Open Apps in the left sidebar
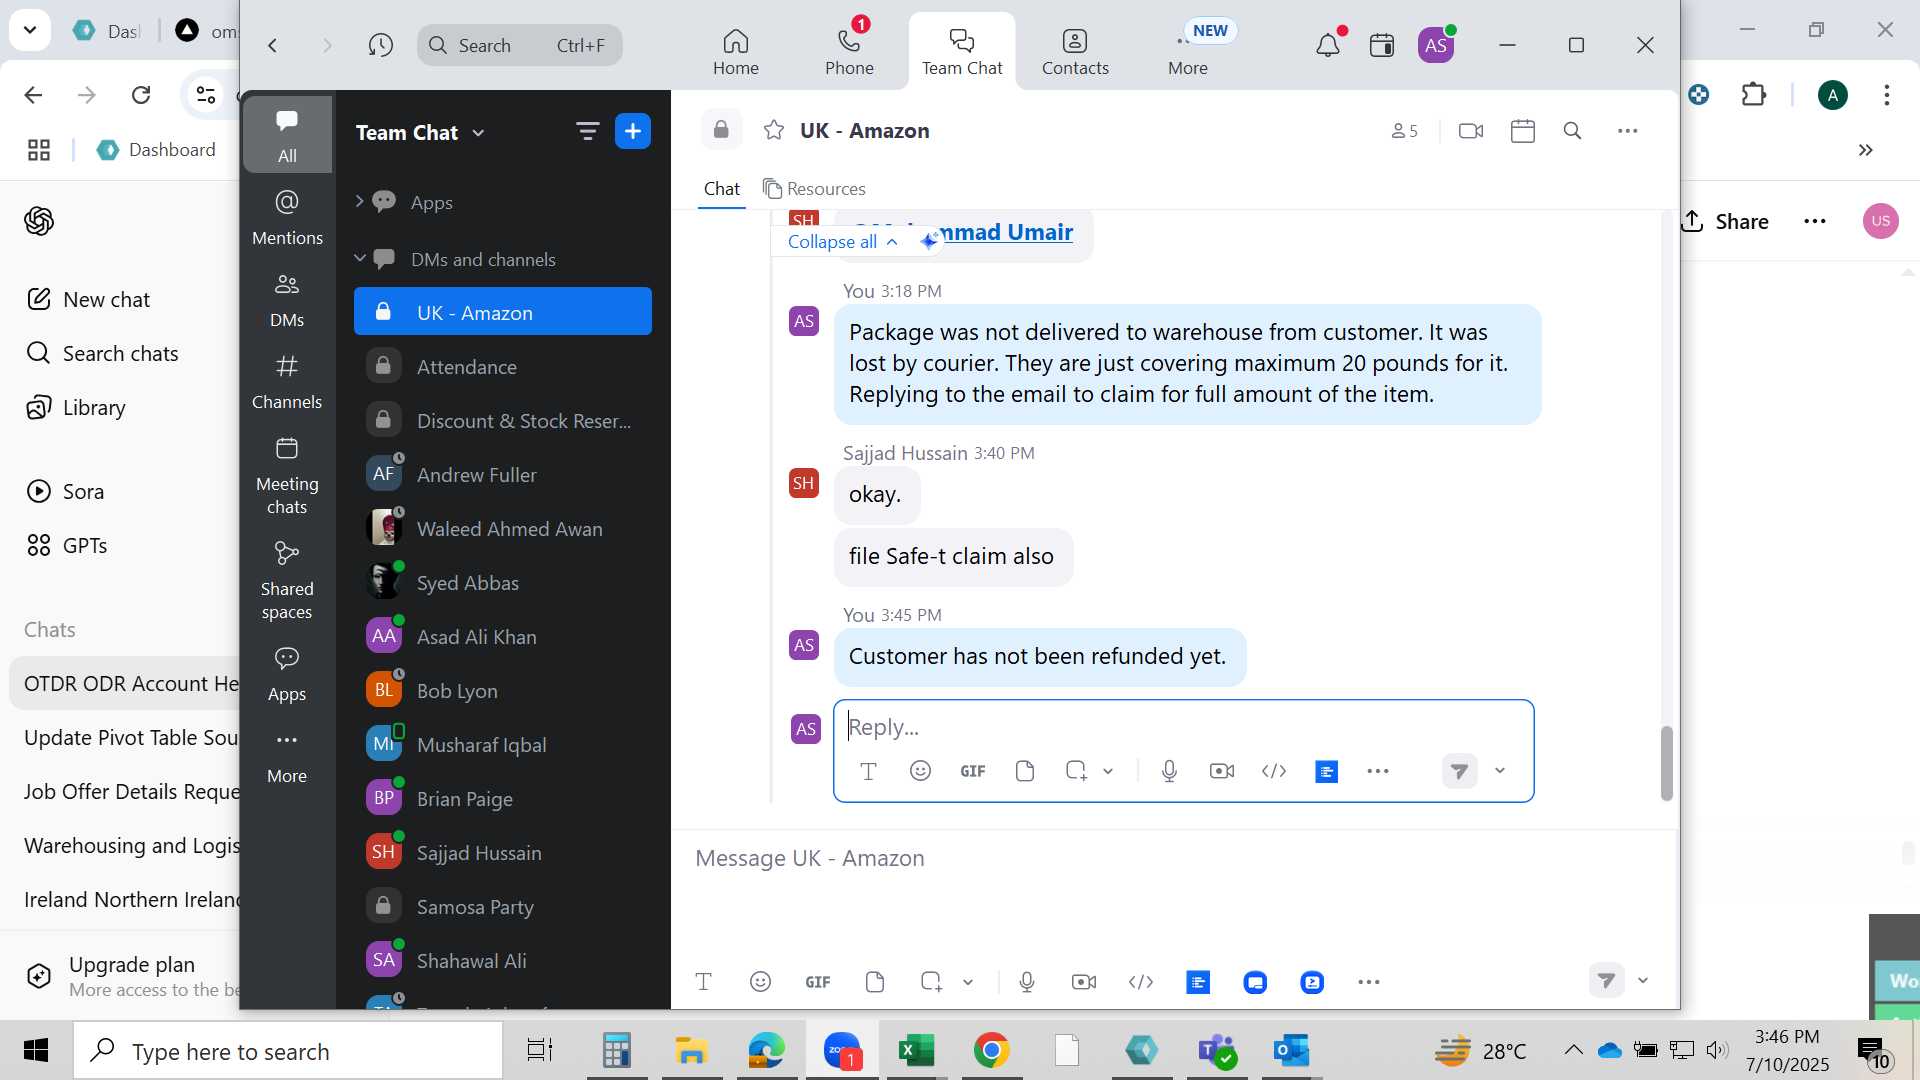 pyautogui.click(x=287, y=674)
